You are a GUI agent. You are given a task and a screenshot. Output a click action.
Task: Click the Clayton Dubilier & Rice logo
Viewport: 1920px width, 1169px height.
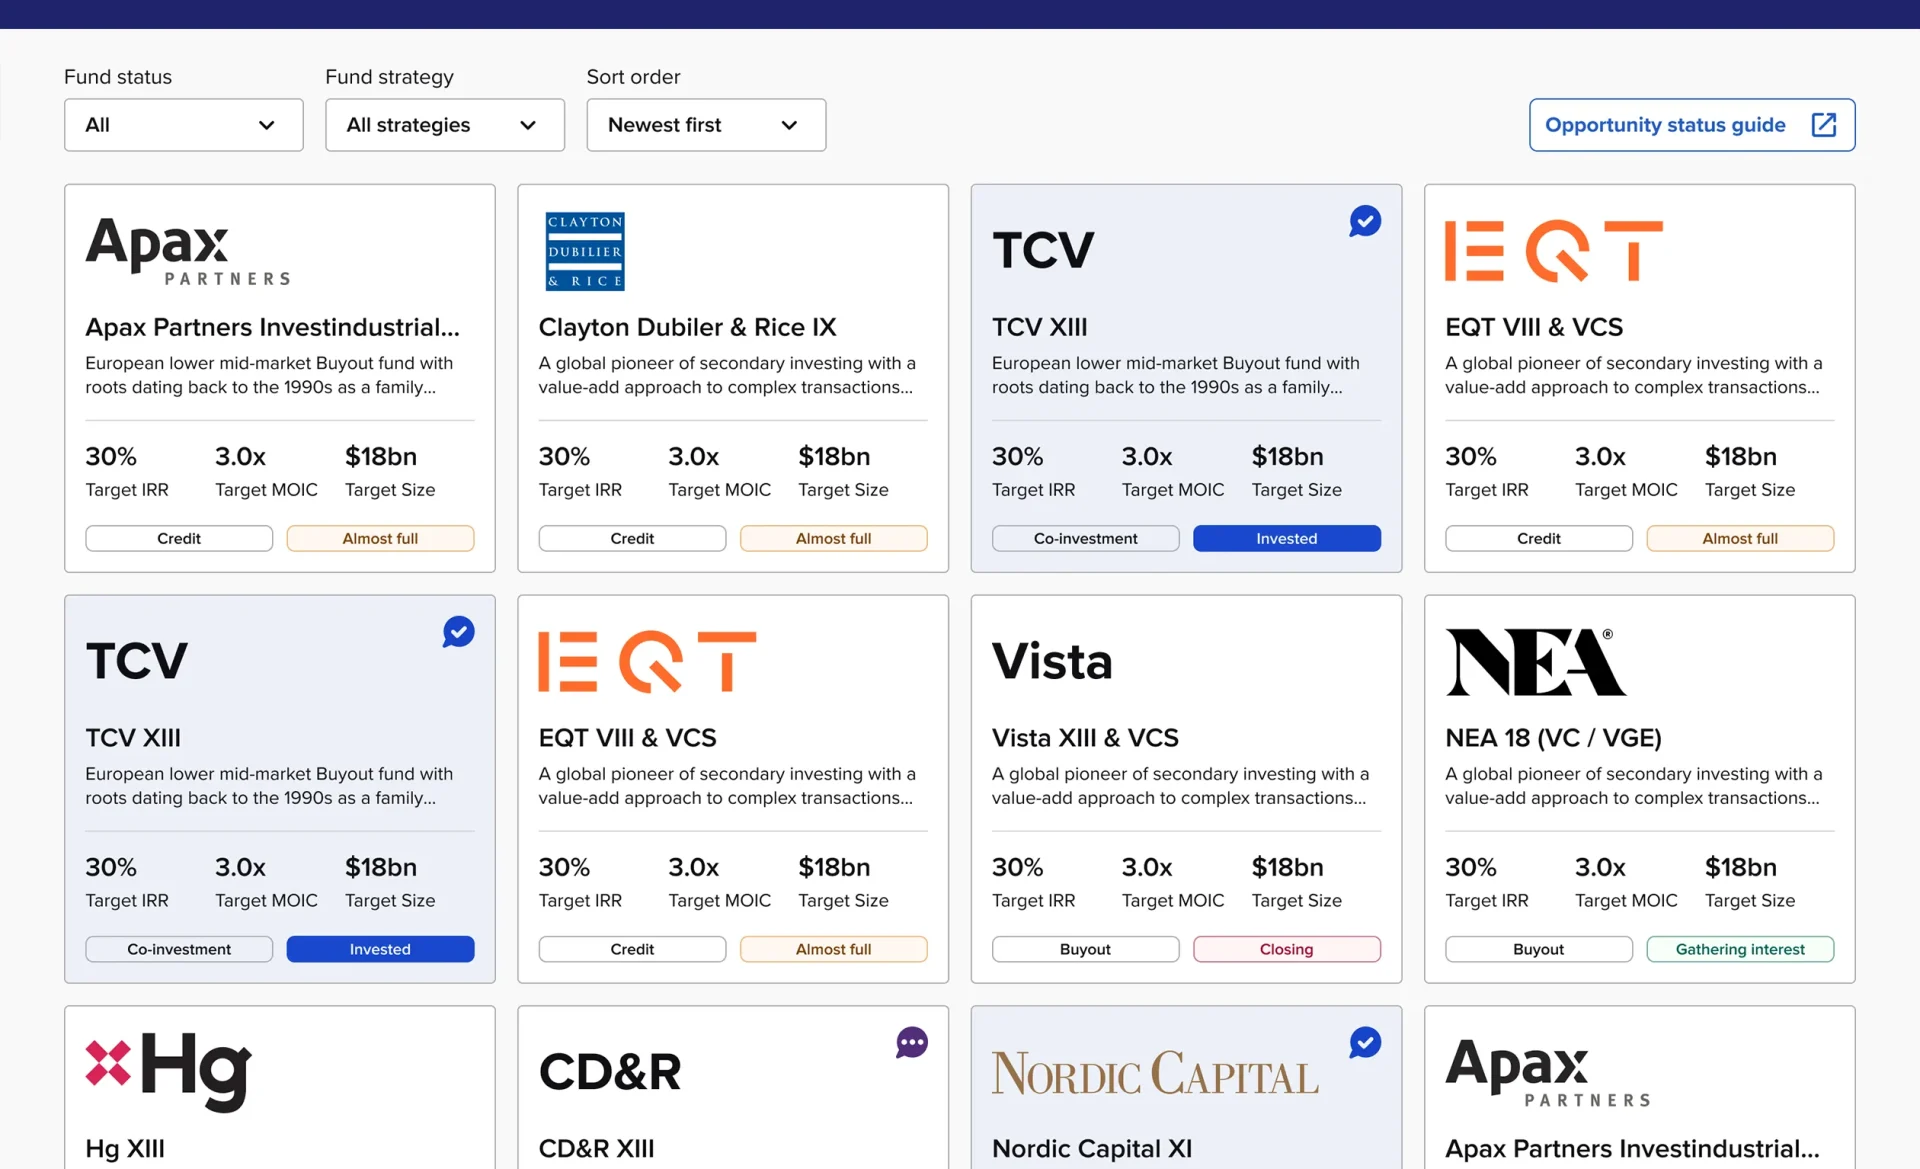pyautogui.click(x=585, y=251)
